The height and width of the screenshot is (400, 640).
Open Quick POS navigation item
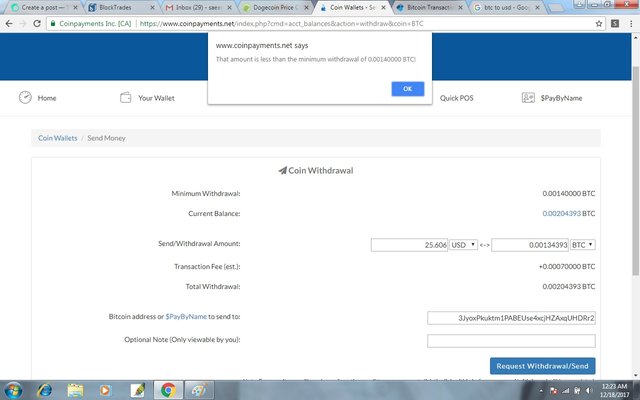tap(456, 98)
